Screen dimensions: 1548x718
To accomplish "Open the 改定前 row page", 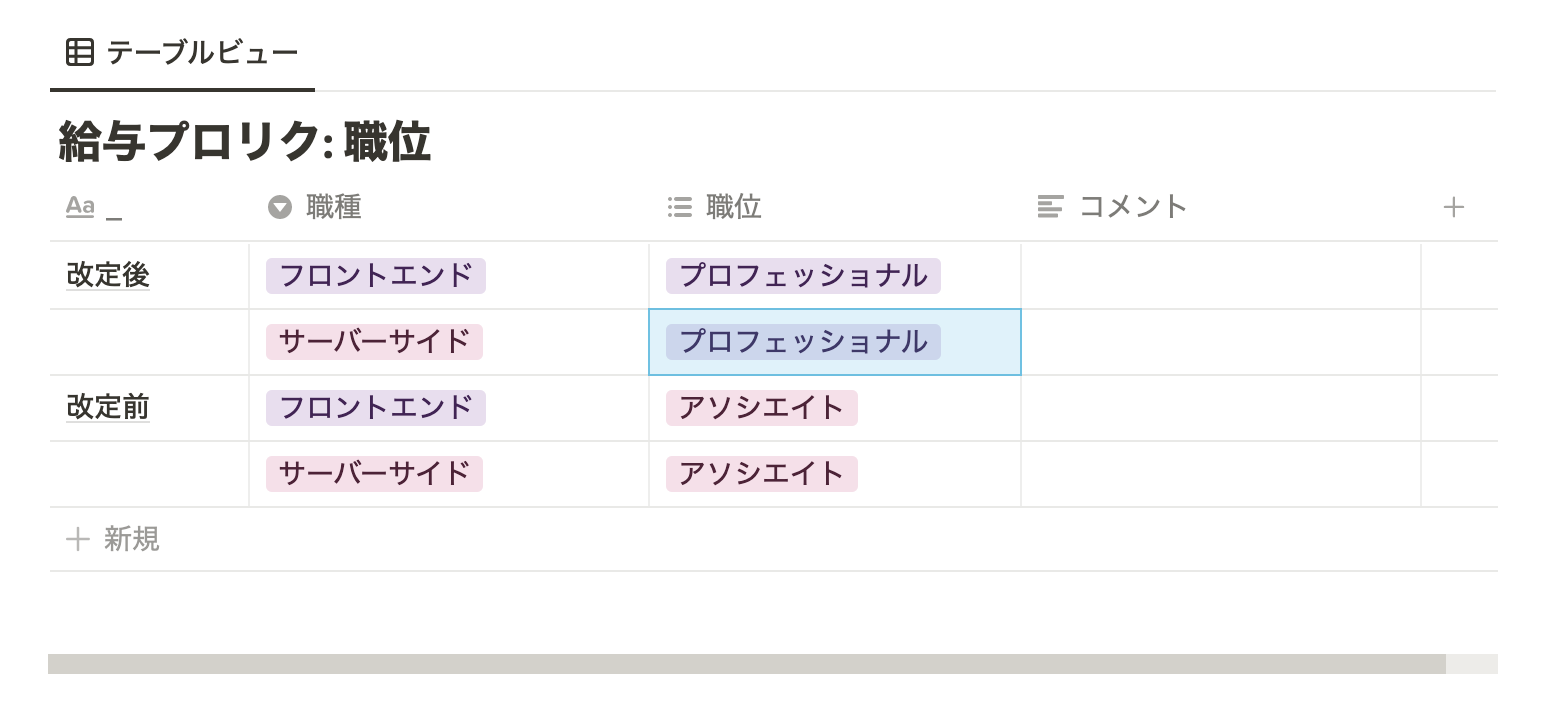I will point(108,408).
